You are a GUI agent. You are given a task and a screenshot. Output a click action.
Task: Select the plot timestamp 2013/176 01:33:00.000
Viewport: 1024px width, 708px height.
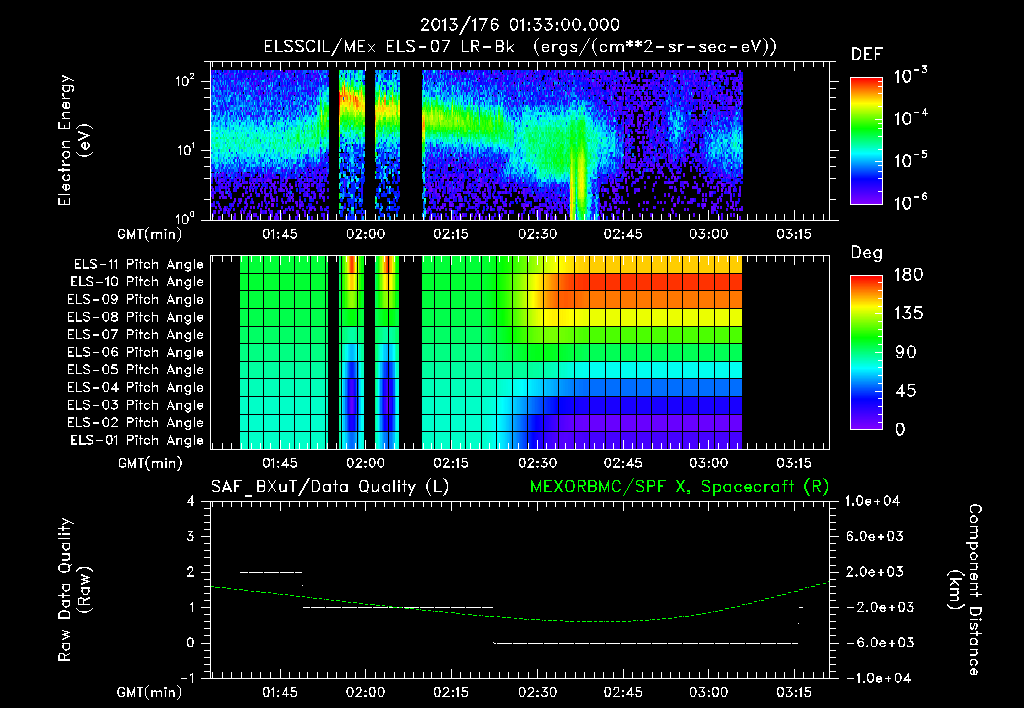point(520,25)
